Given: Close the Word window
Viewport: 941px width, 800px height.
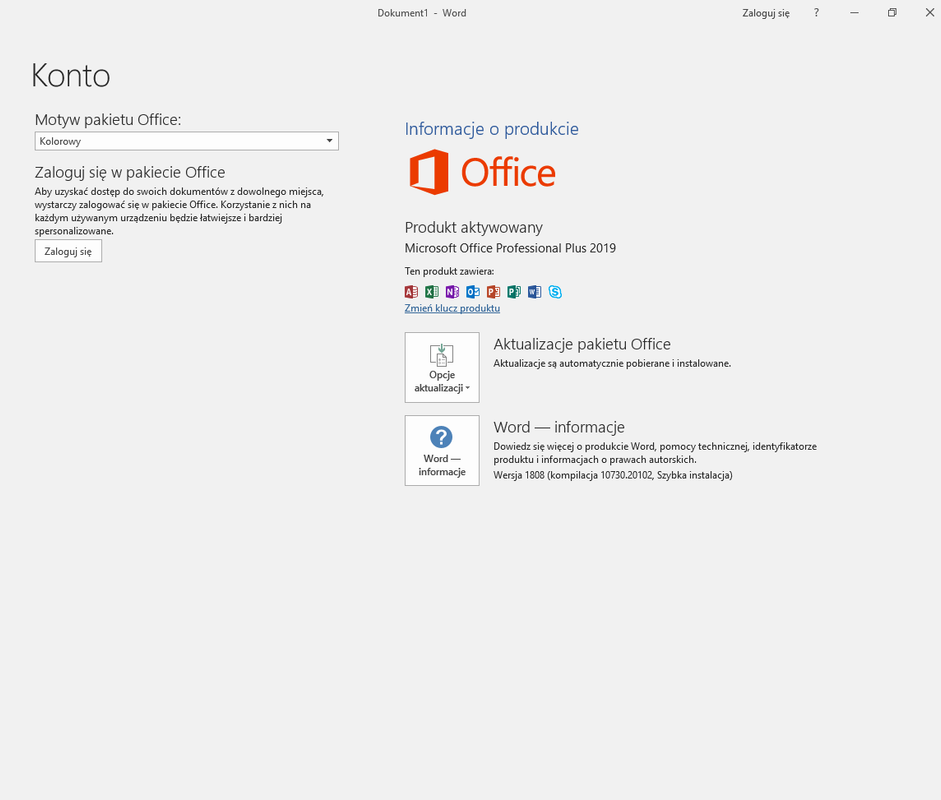Looking at the screenshot, I should click(930, 13).
